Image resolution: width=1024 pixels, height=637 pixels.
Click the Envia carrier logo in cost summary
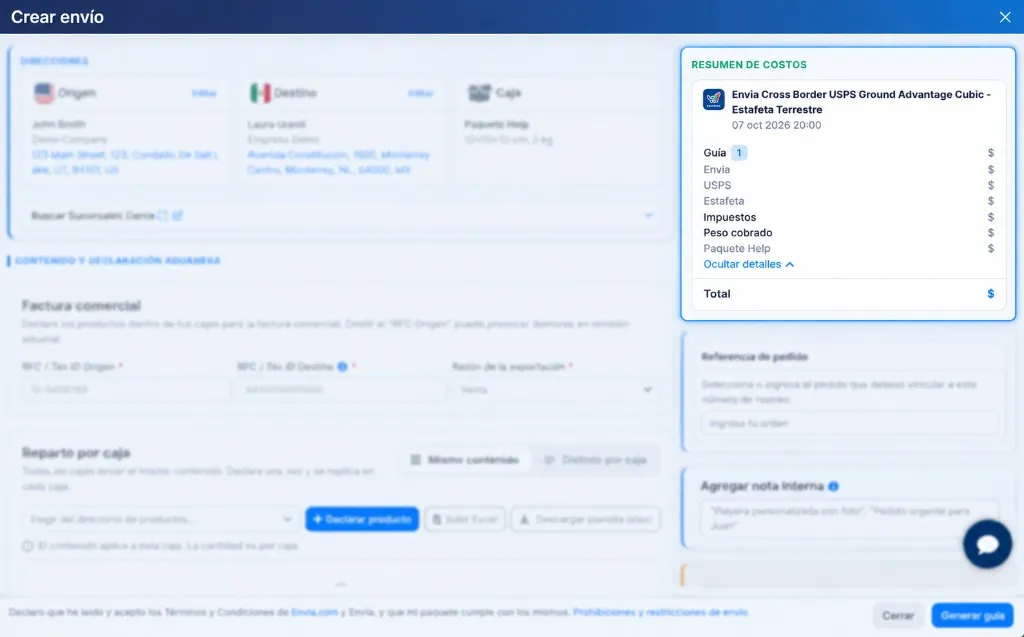pyautogui.click(x=713, y=99)
